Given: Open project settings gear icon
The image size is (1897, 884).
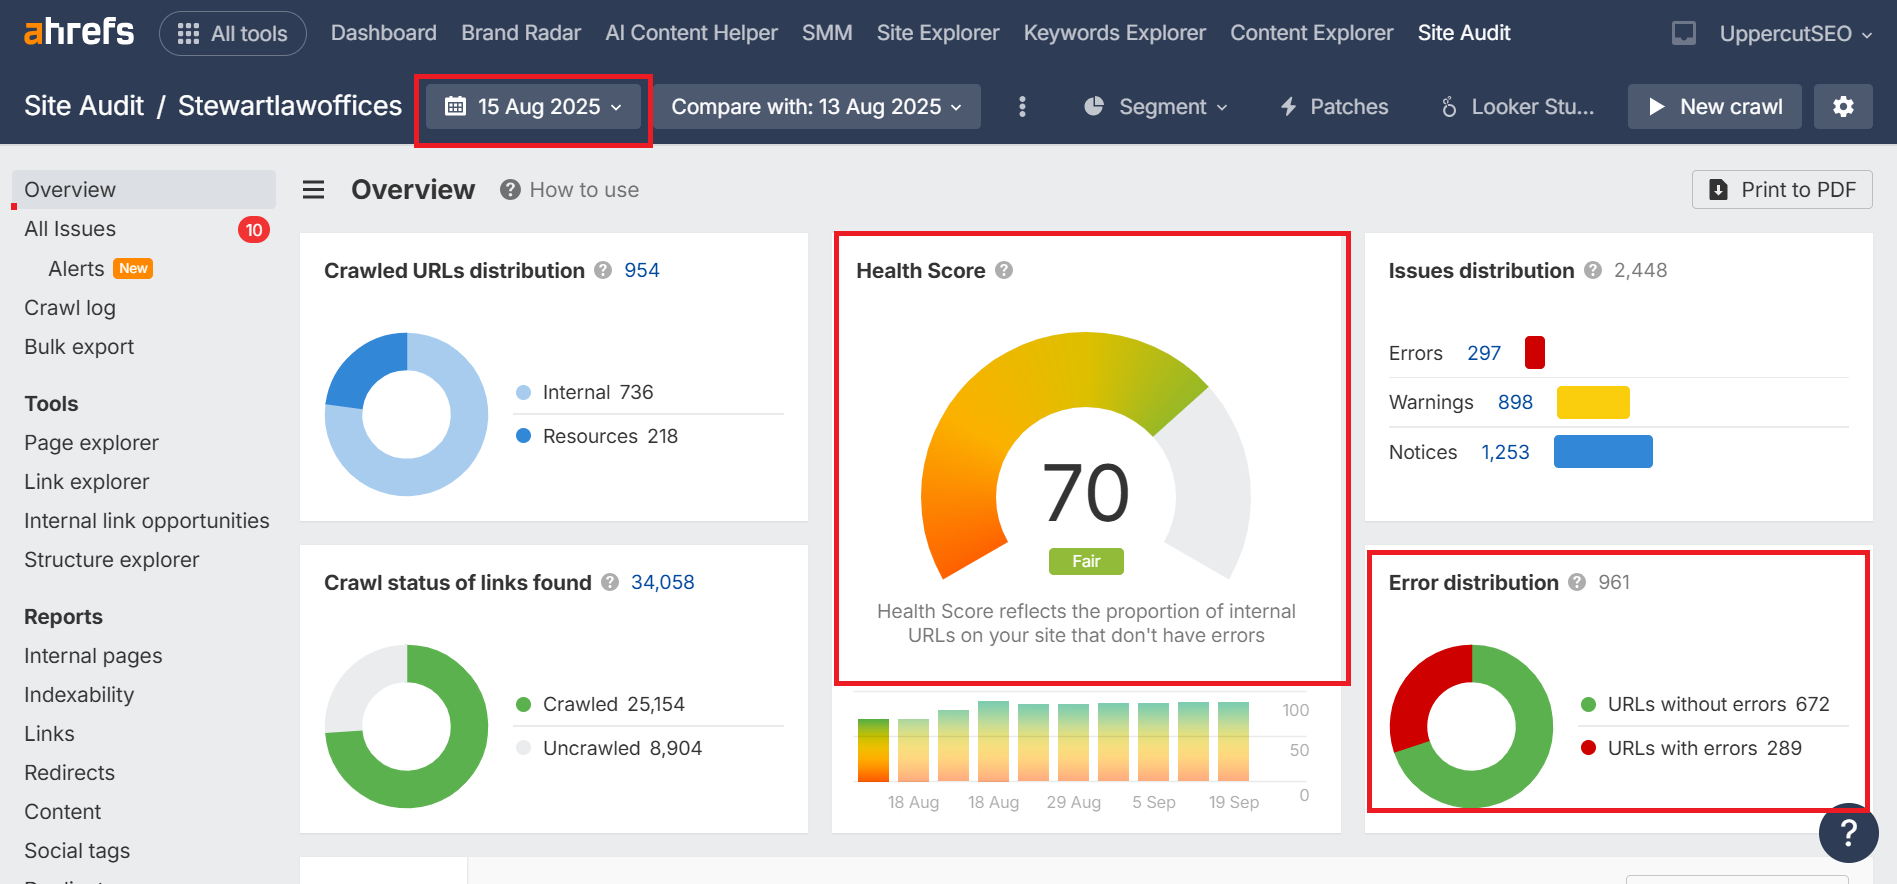Looking at the screenshot, I should click(1843, 106).
